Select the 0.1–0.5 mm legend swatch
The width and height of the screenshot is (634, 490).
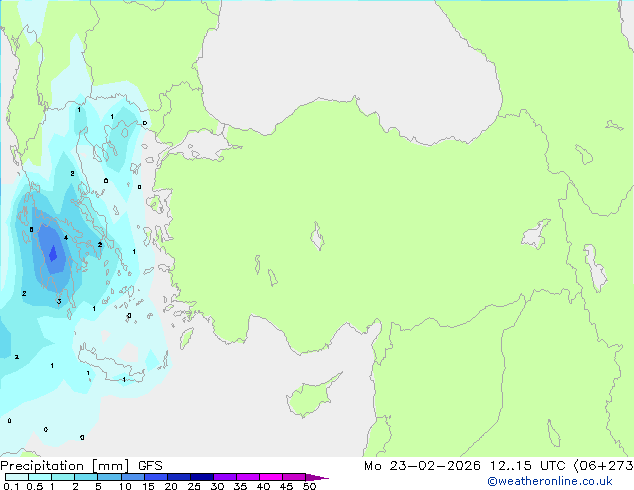click(x=17, y=477)
